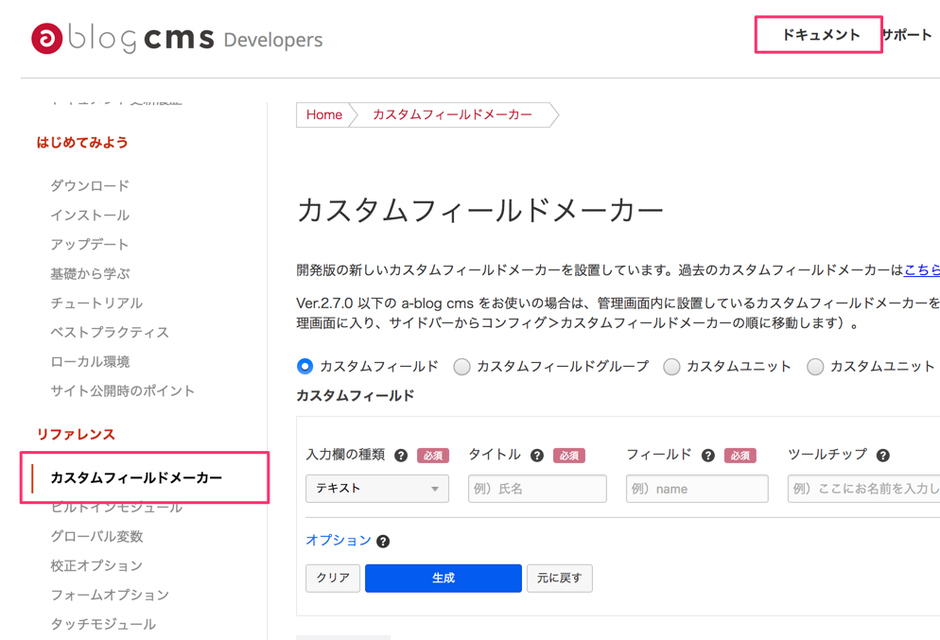This screenshot has width=940, height=640.
Task: Click help icon next to 入力欄の種類
Action: click(401, 455)
